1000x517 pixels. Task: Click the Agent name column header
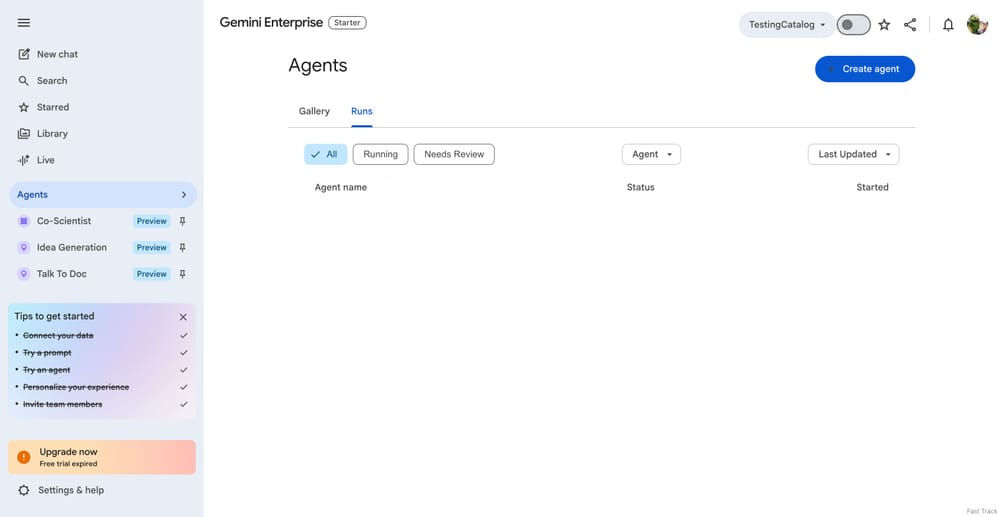point(341,187)
